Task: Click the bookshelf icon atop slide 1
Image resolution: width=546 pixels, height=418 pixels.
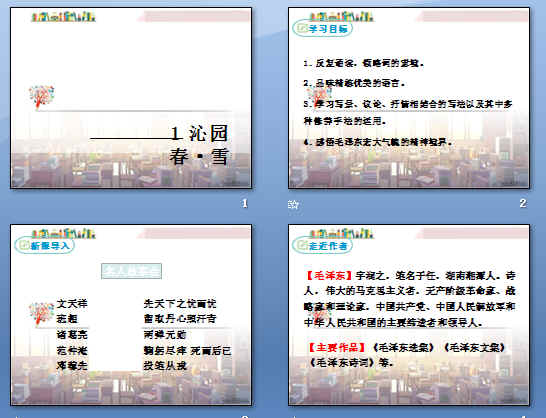Action: (63, 16)
